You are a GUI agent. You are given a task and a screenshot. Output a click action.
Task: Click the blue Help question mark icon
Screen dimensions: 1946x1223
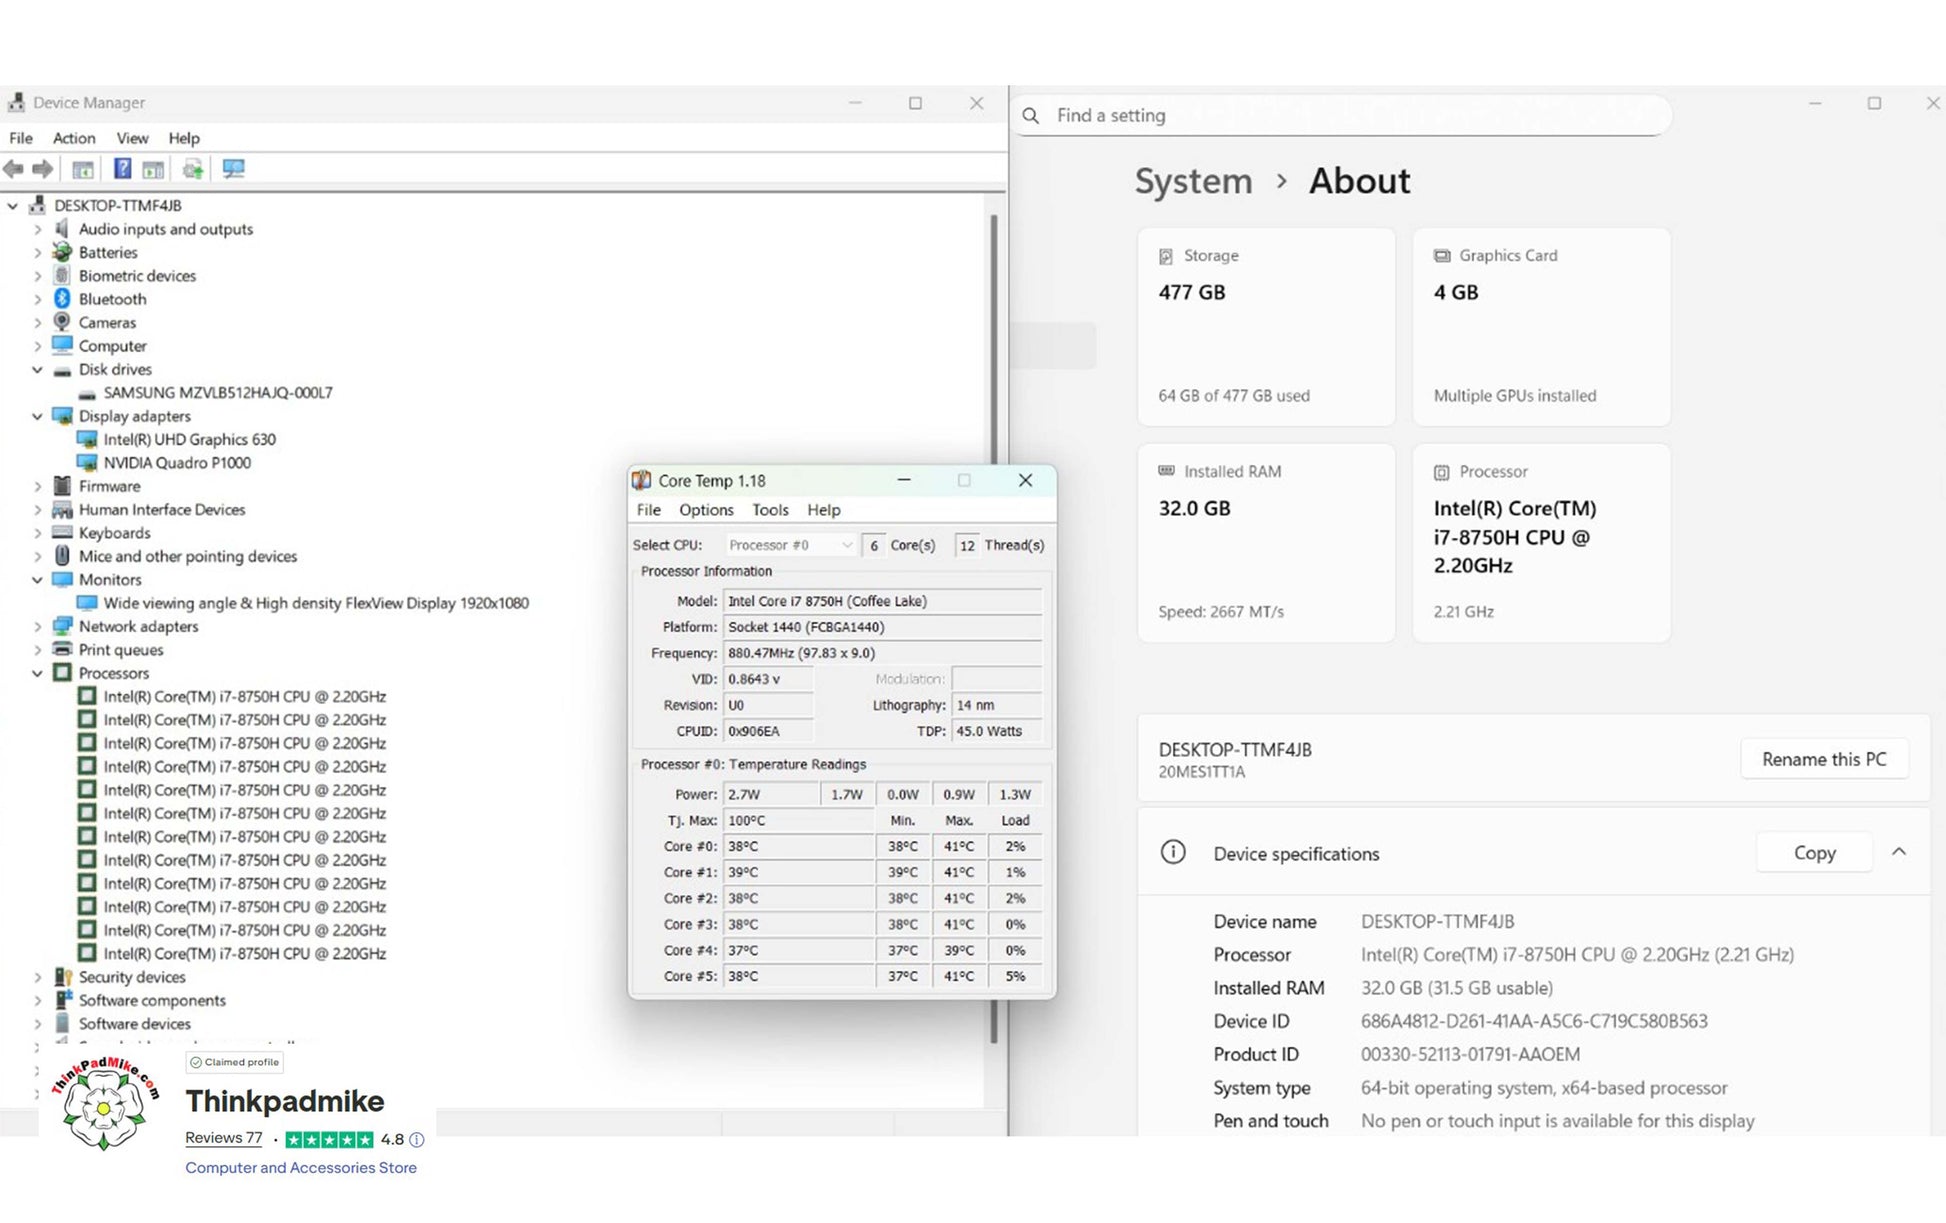pos(122,169)
